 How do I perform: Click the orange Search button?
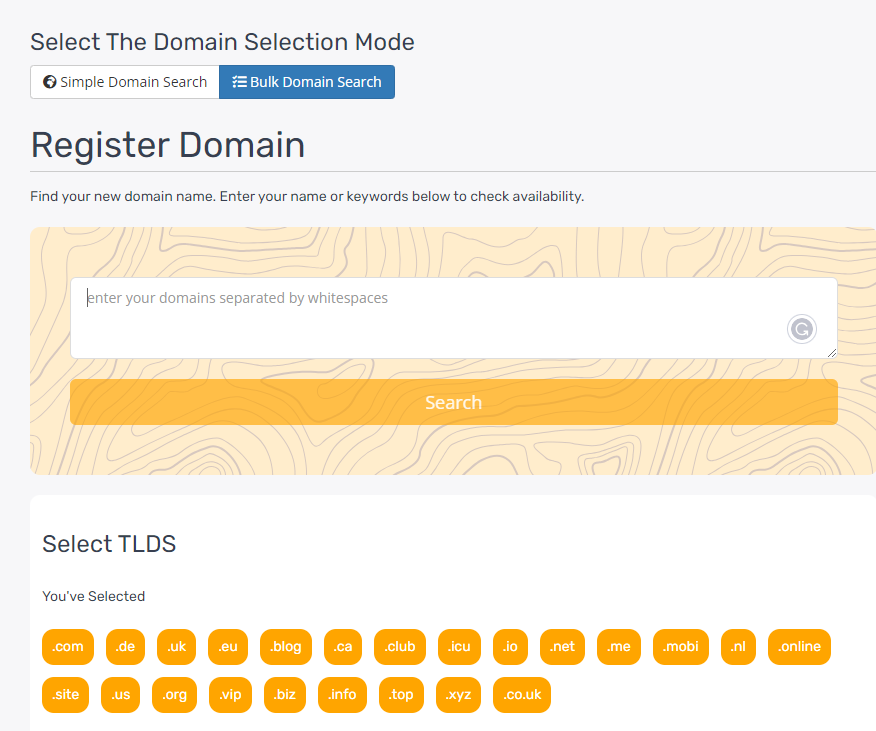[453, 402]
